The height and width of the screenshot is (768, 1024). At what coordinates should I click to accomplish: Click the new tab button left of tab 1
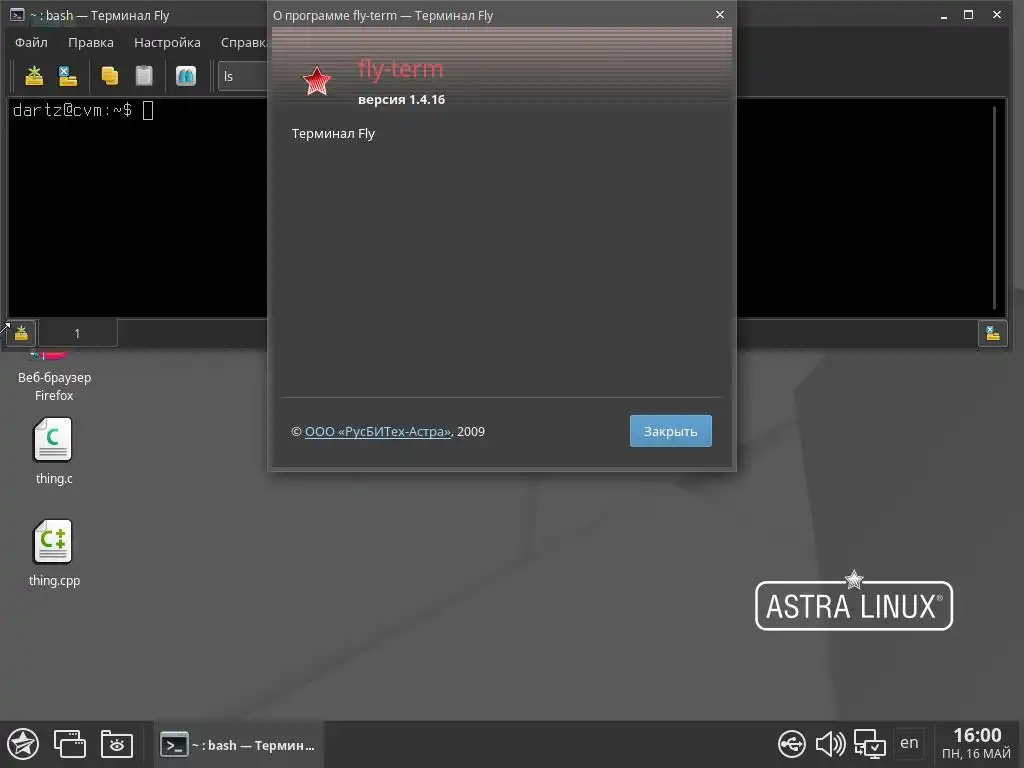click(21, 334)
